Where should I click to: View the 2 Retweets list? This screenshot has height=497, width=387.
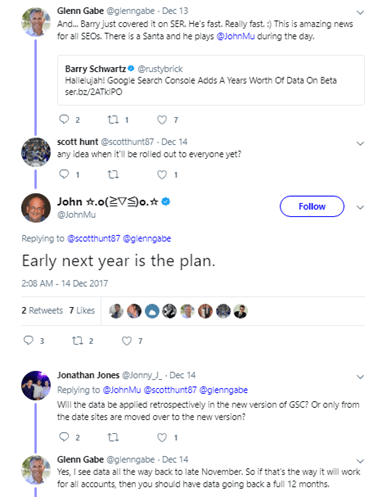tap(42, 310)
